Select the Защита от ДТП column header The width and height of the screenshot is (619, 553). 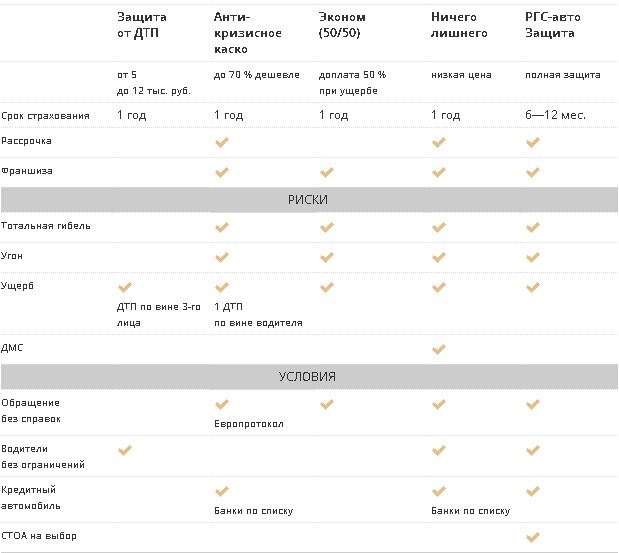point(142,25)
